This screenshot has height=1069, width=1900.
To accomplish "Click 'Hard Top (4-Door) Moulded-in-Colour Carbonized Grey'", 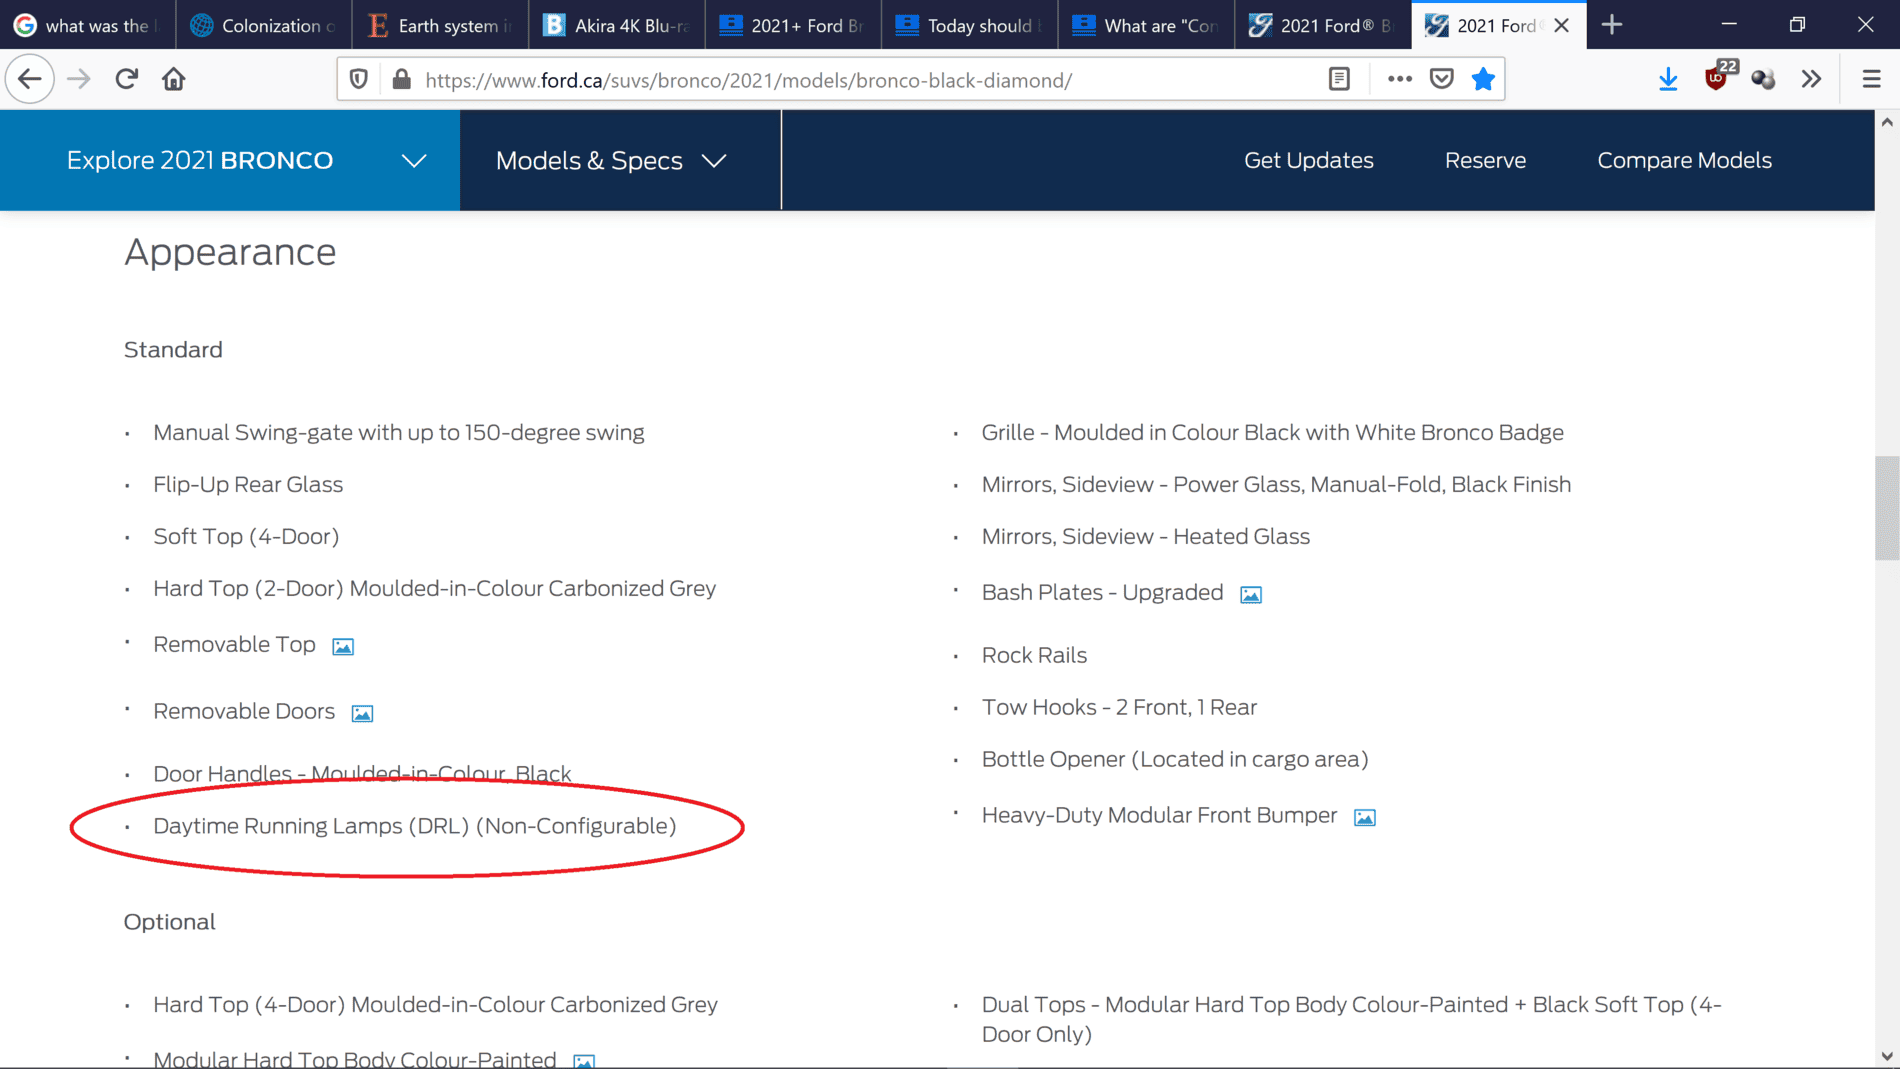I will [x=436, y=1004].
